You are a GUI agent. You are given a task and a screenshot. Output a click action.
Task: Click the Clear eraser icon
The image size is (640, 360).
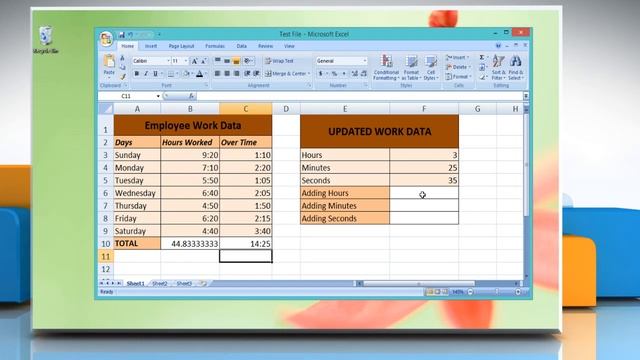[x=482, y=77]
